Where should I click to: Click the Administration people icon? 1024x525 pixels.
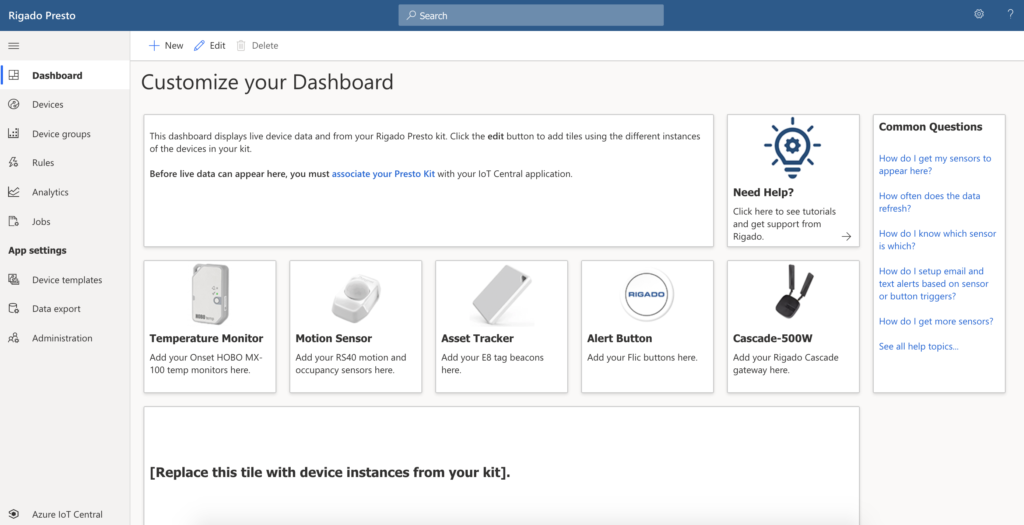pos(14,338)
